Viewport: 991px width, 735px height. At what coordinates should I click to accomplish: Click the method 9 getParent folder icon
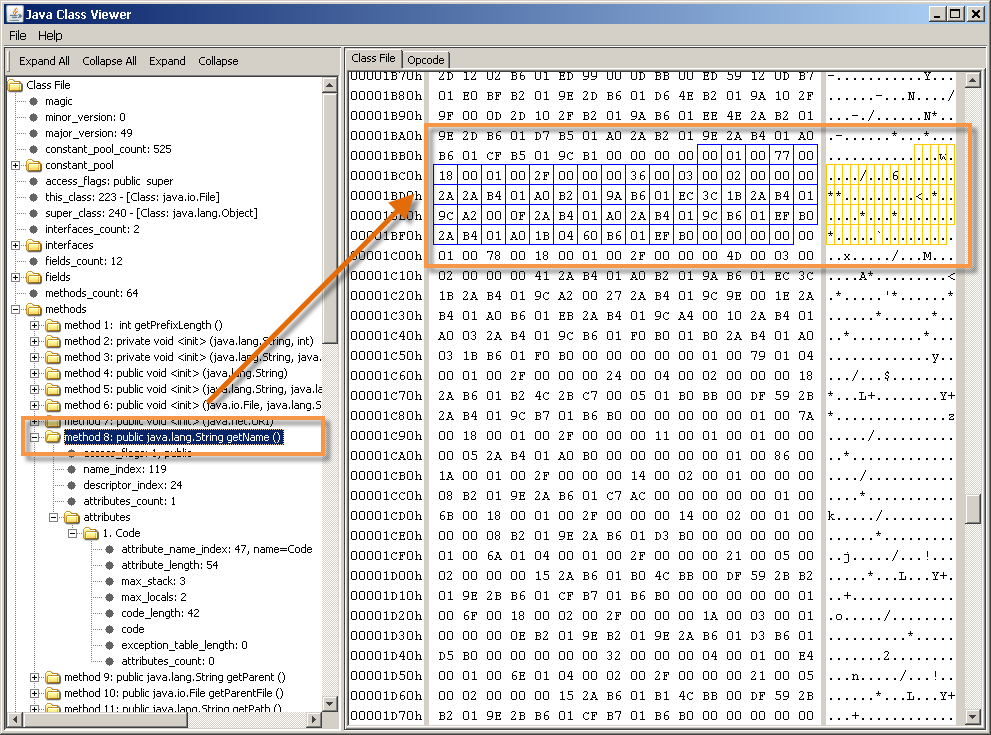click(53, 677)
